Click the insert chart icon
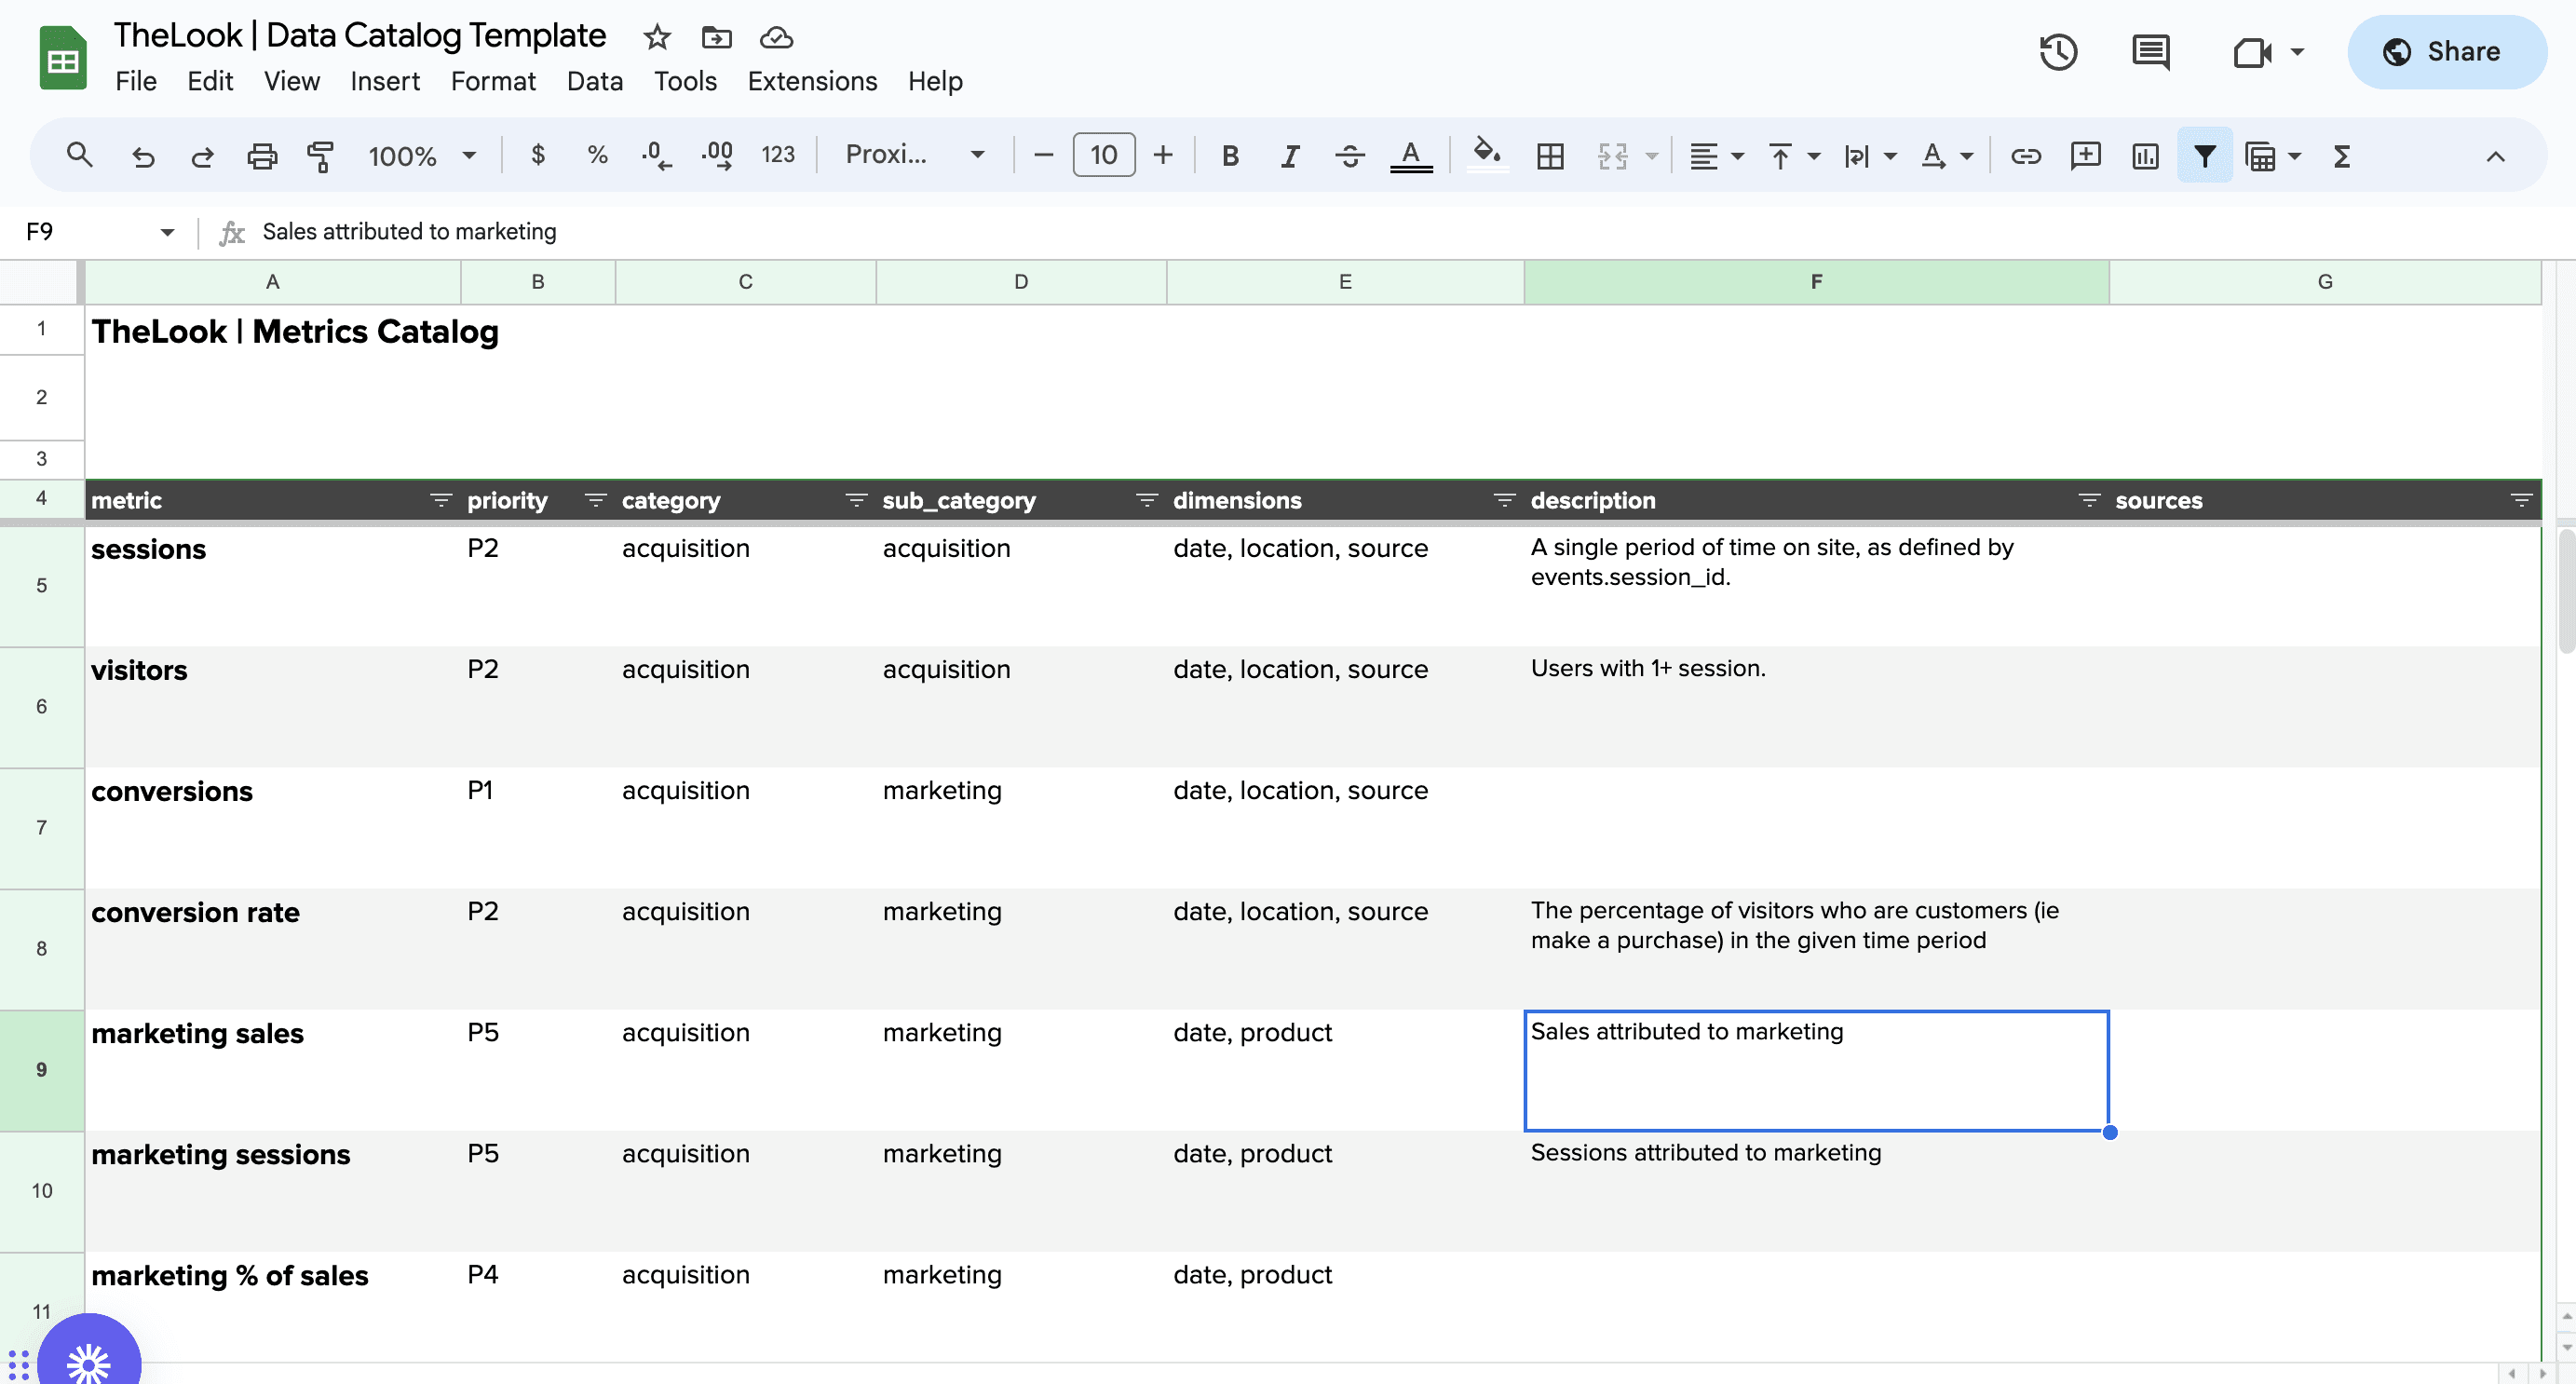2576x1384 pixels. coord(2145,156)
